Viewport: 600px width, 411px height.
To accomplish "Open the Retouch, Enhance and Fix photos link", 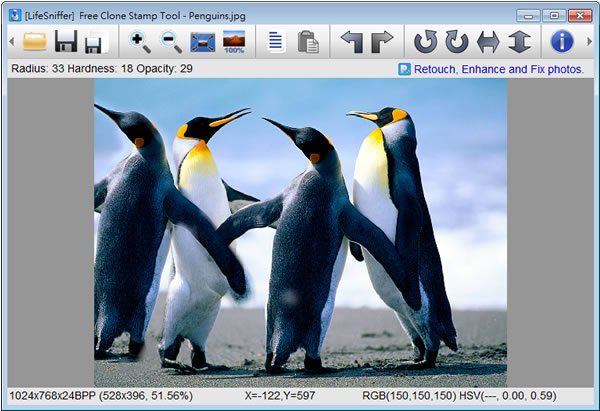I will 497,70.
